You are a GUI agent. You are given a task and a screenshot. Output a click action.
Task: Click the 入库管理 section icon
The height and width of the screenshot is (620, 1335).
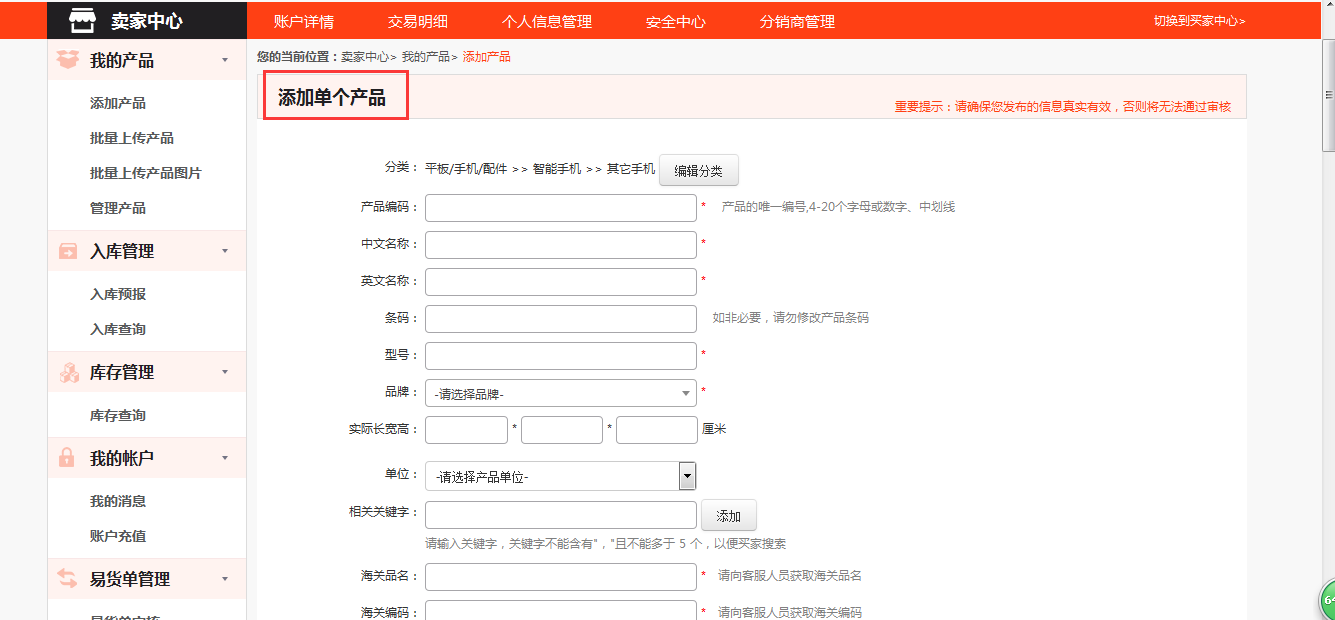(68, 251)
